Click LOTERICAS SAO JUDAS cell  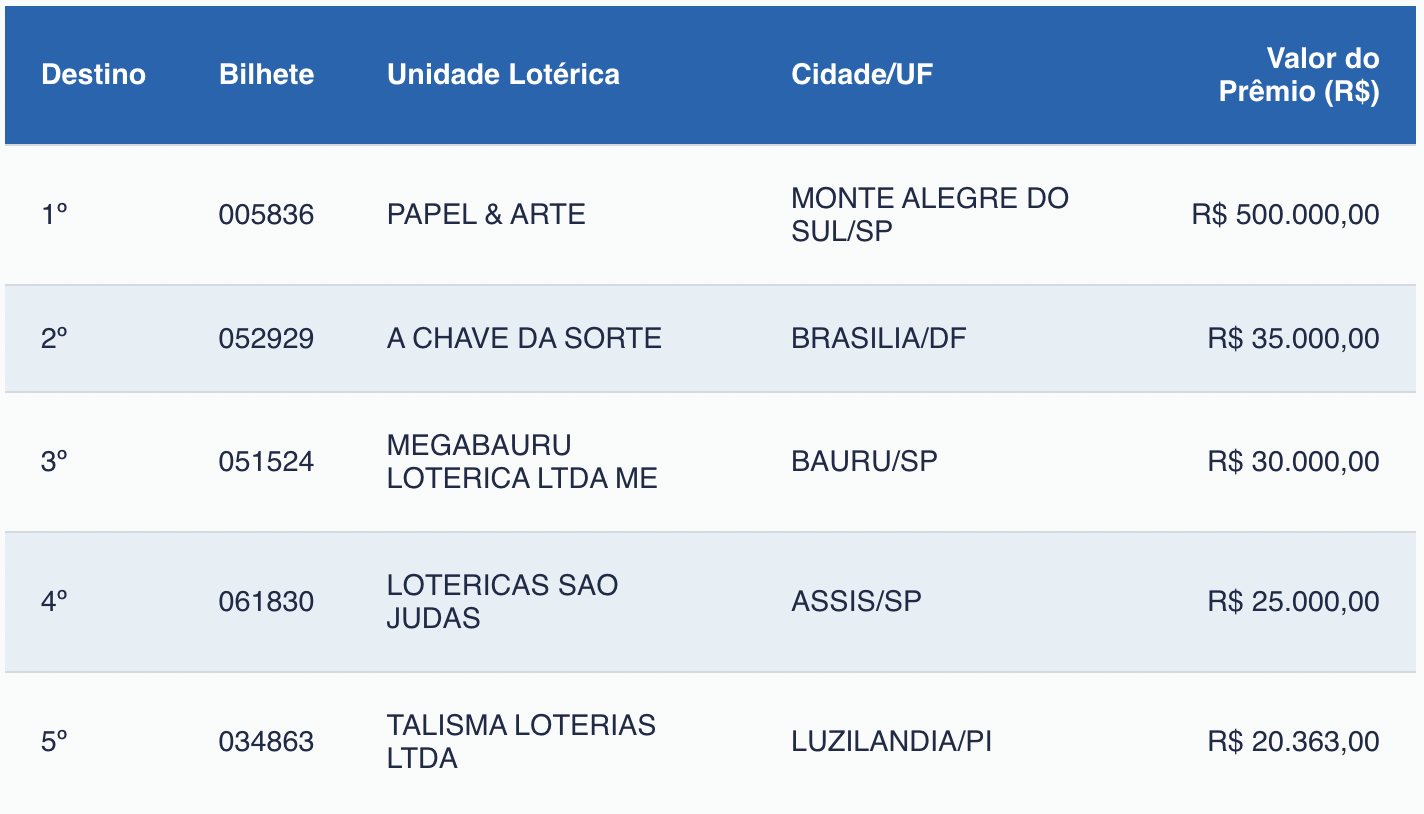coord(502,601)
